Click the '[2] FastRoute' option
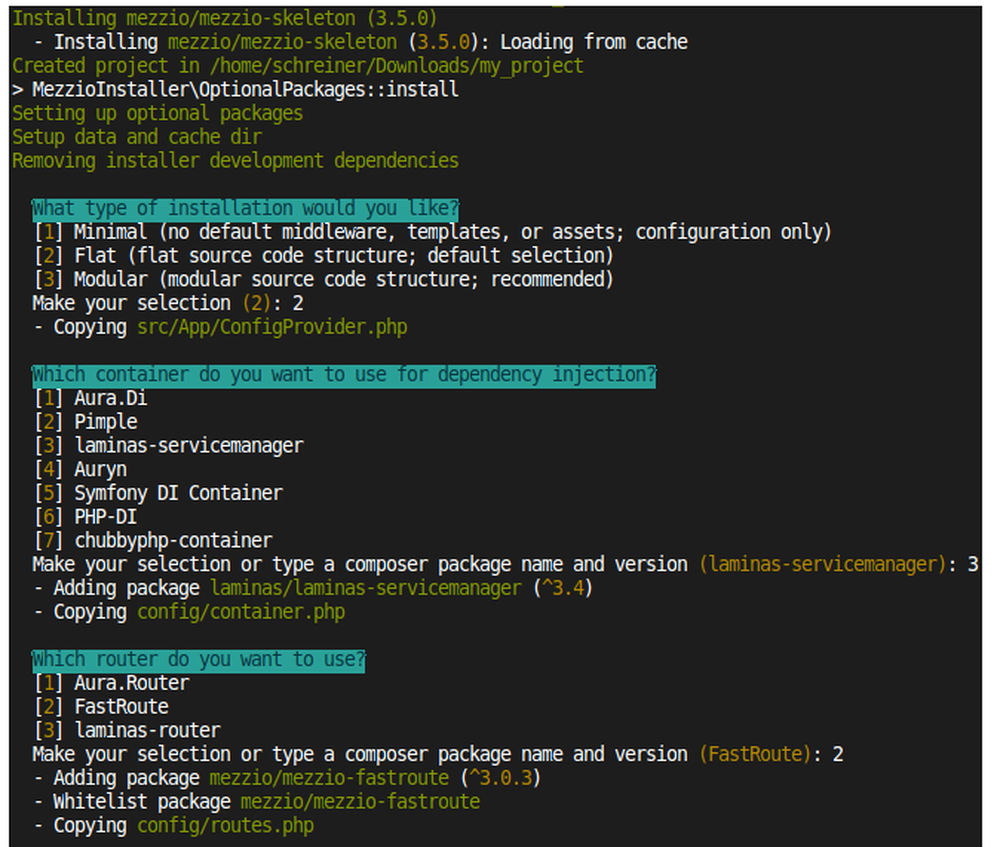 [x=101, y=707]
